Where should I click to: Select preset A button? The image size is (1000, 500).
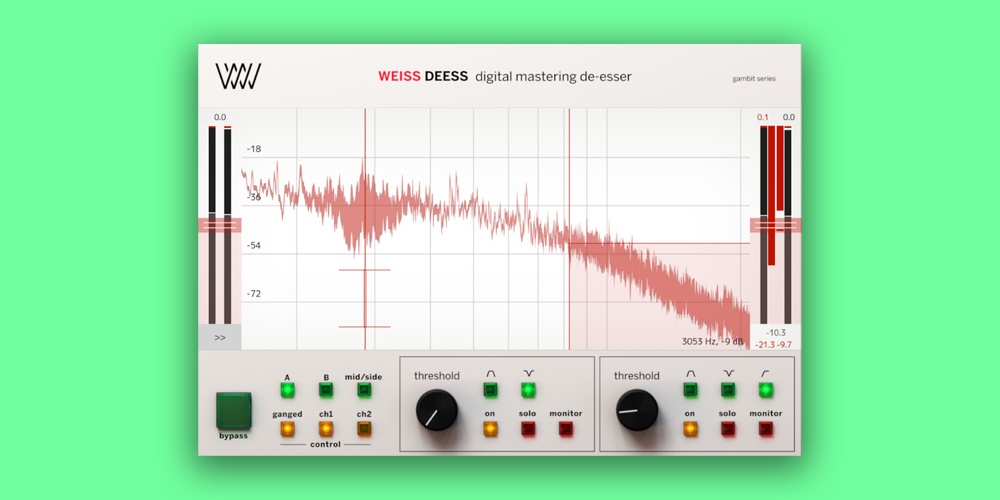pyautogui.click(x=288, y=390)
